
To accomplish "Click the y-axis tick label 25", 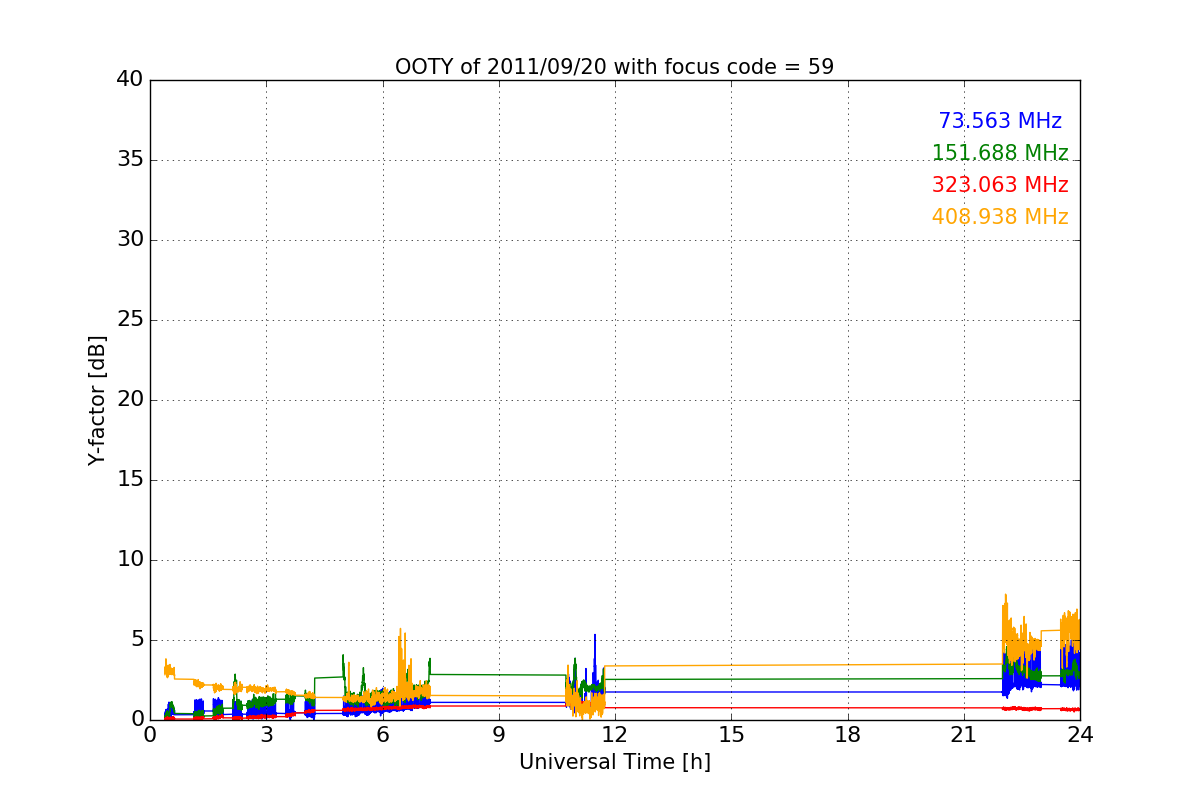I will click(x=130, y=320).
